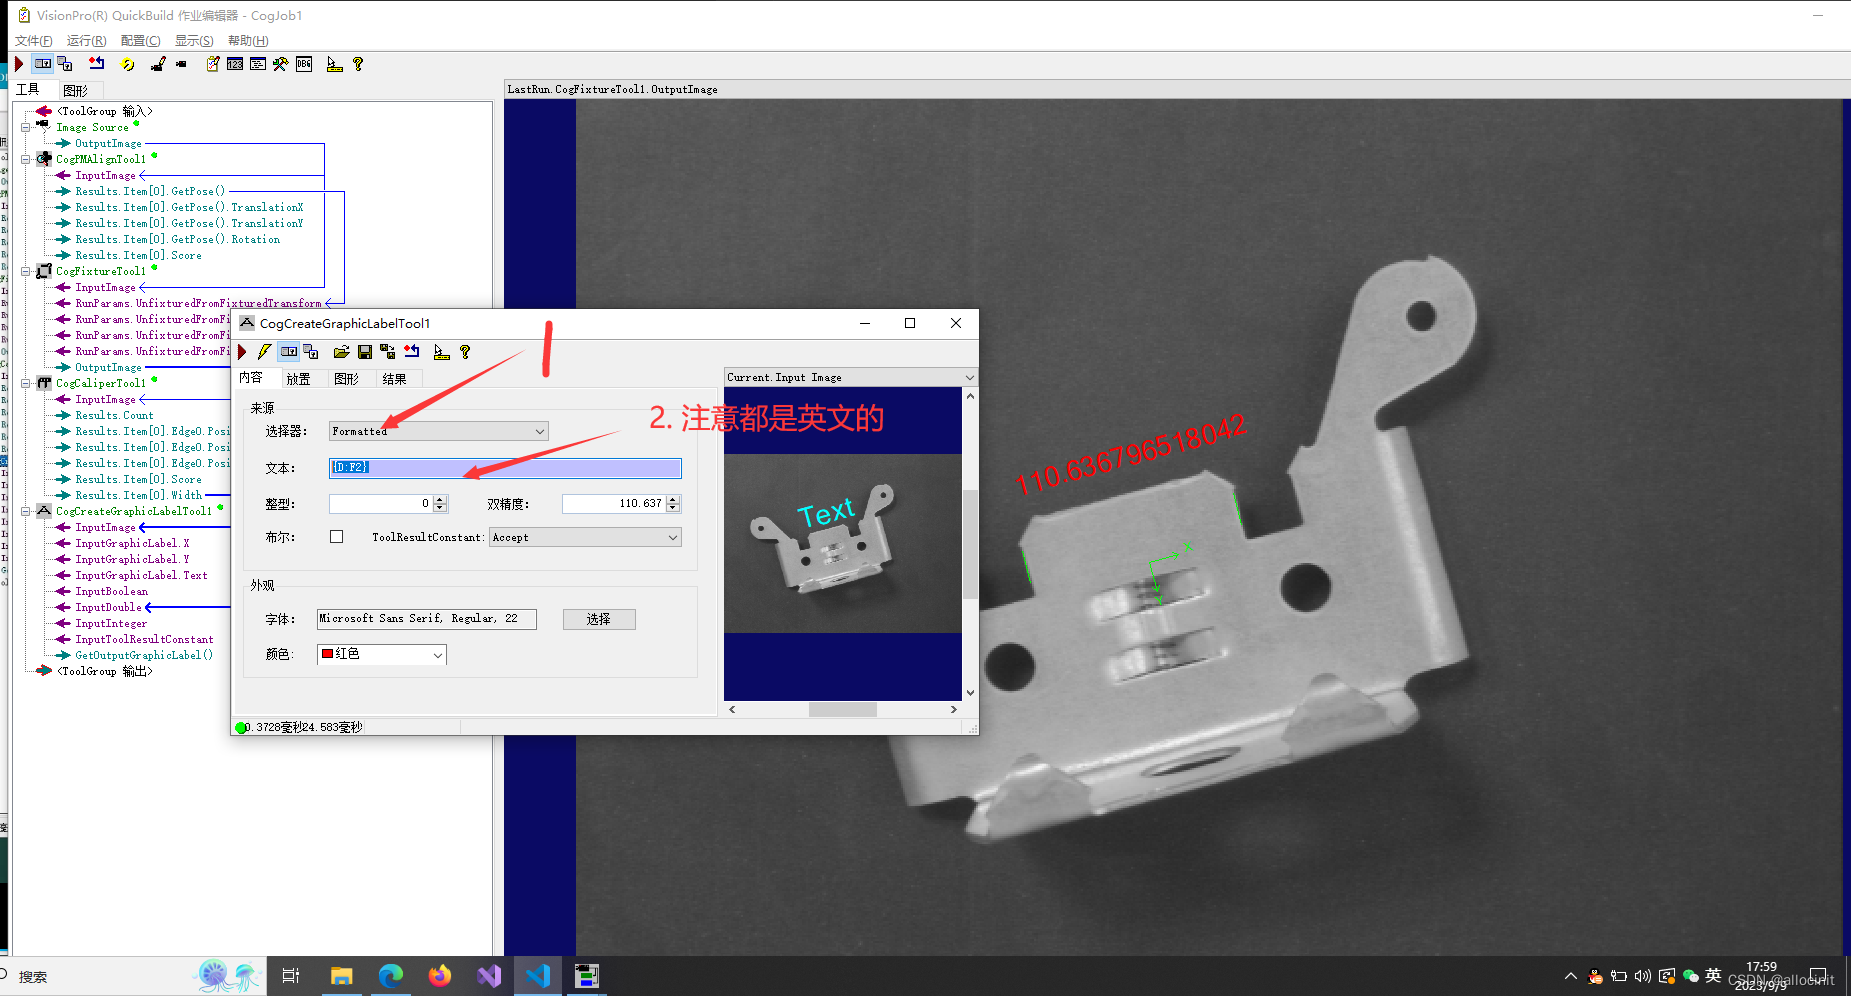Collapse the Image Source tree node
This screenshot has width=1851, height=996.
click(x=26, y=127)
